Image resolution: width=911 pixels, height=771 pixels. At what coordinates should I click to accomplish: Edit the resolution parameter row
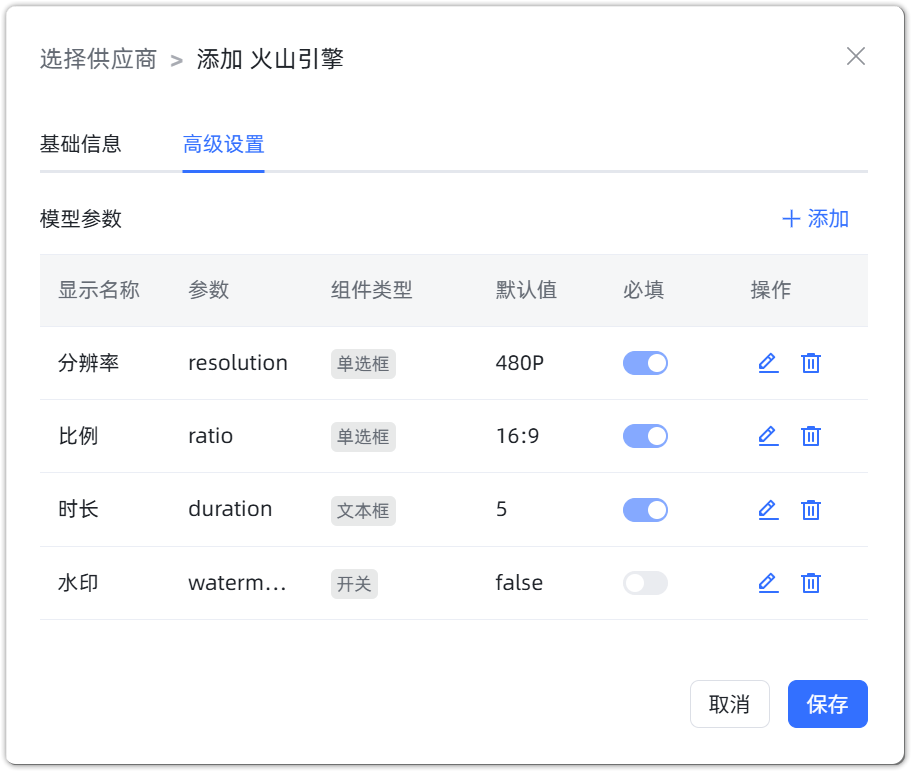(768, 363)
